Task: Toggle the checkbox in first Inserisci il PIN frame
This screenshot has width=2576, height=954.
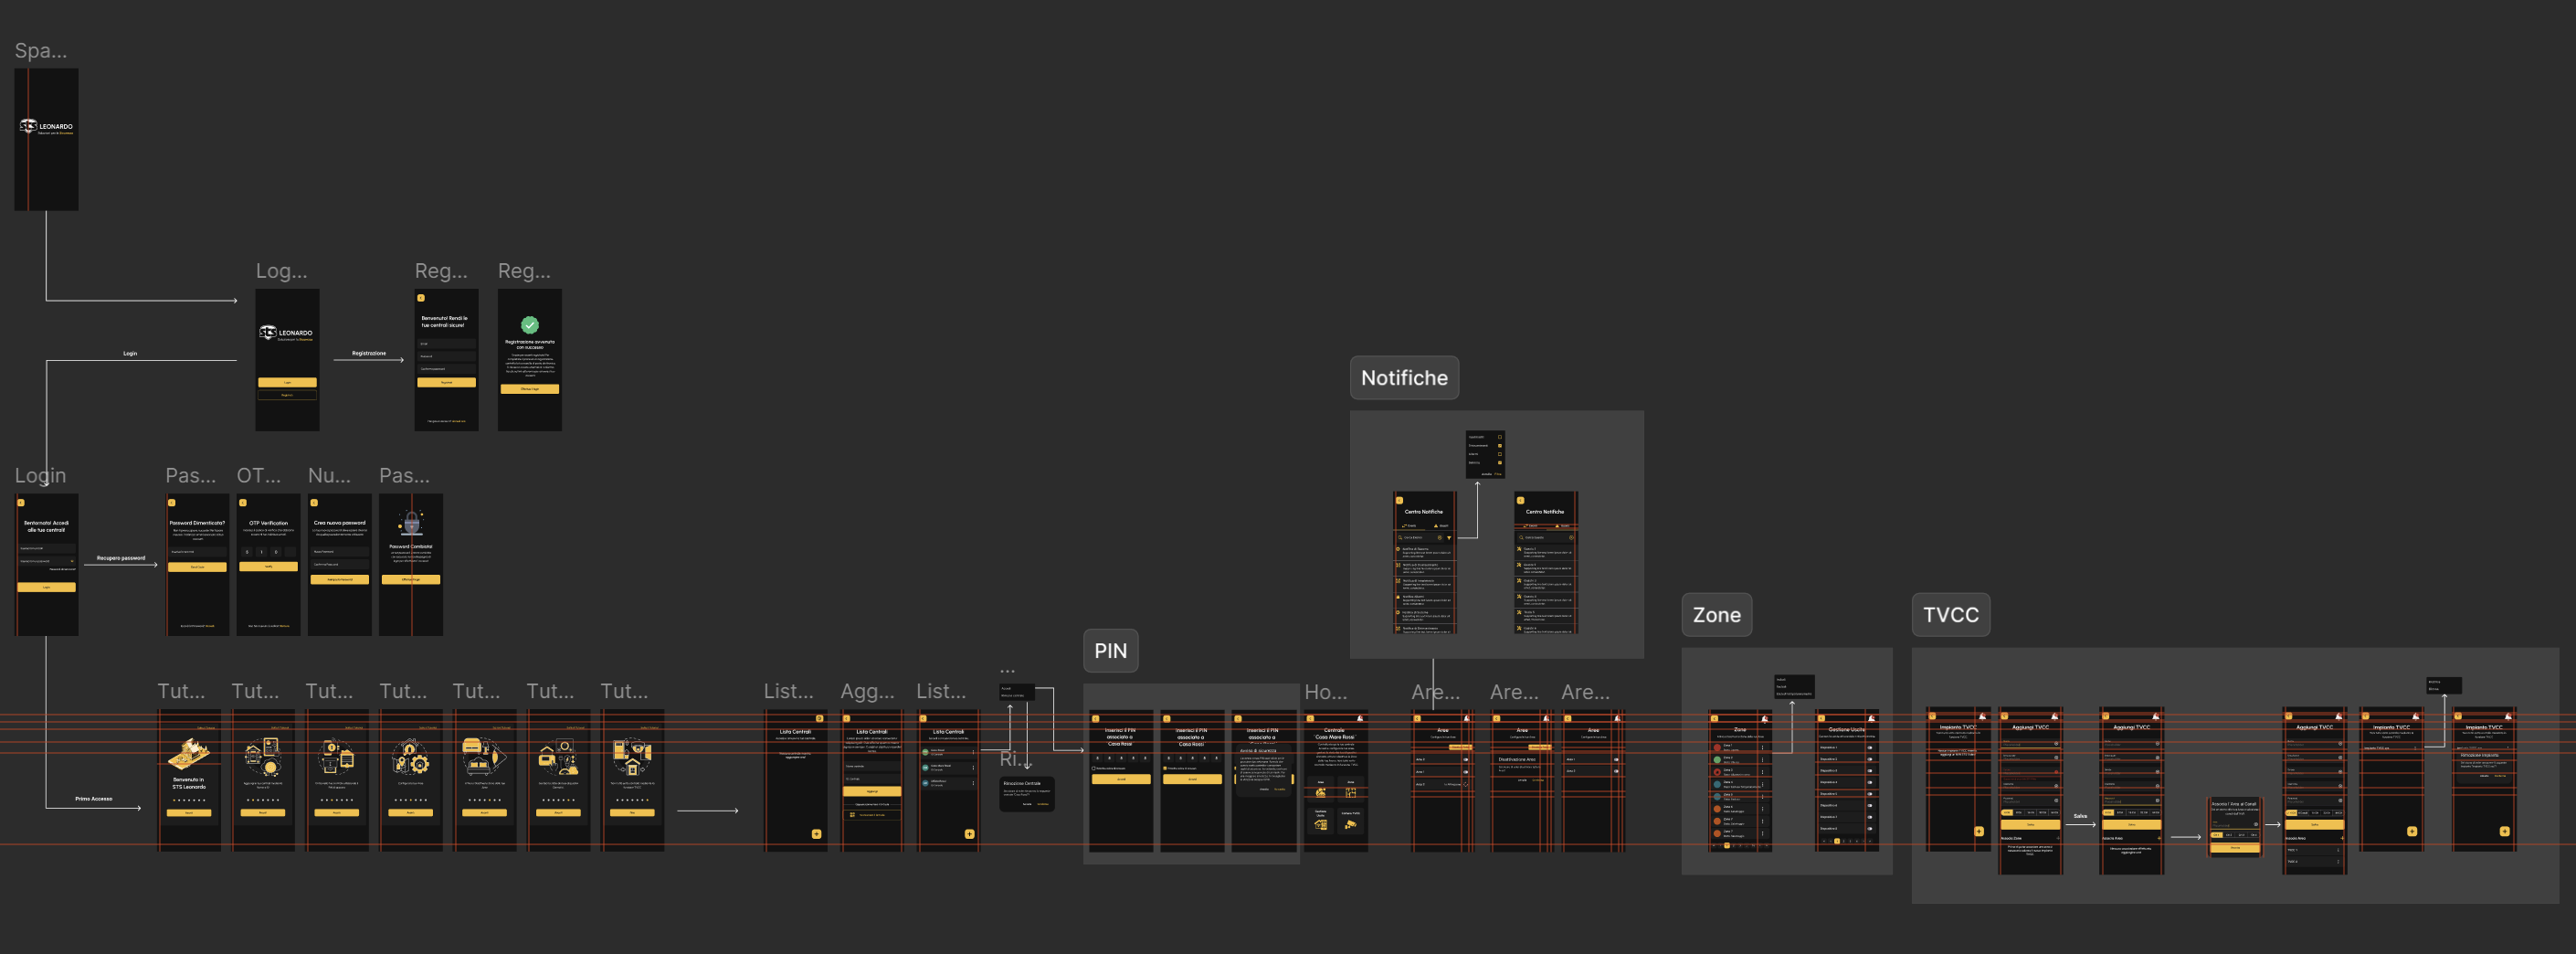Action: click(1094, 768)
